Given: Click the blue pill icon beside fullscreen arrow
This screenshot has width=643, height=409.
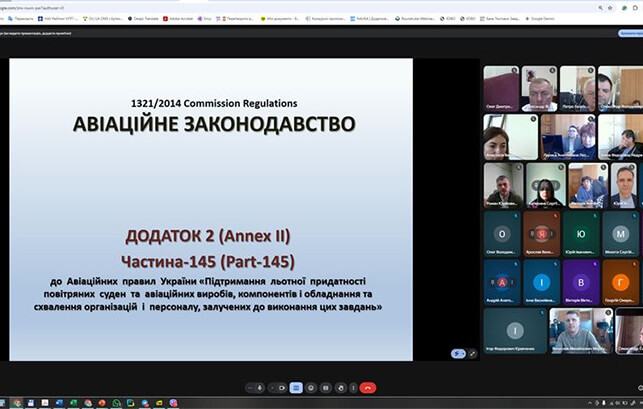Looking at the screenshot, I should click(458, 354).
